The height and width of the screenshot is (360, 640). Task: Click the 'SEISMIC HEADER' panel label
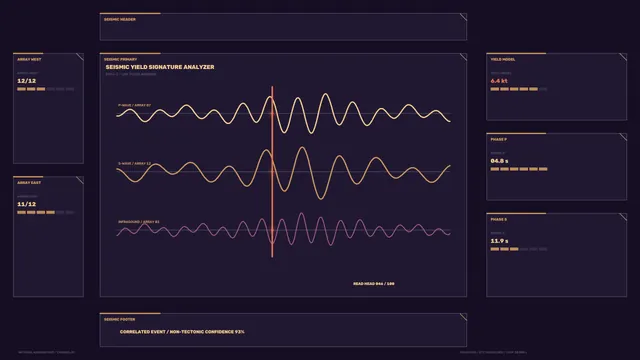click(120, 19)
